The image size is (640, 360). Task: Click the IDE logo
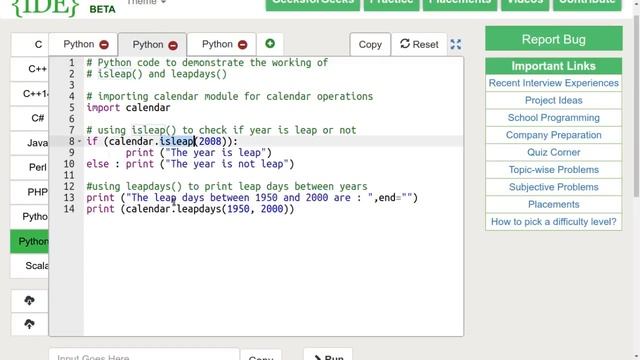[x=45, y=7]
